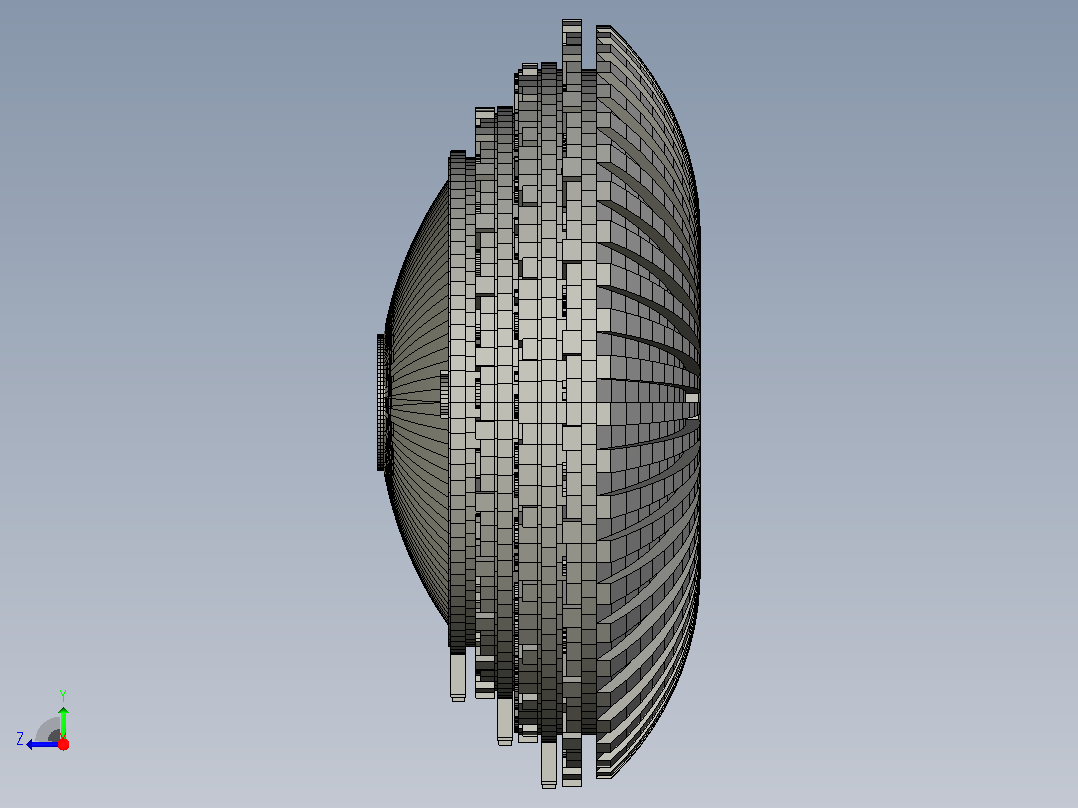This screenshot has width=1078, height=808.
Task: Click the green Y axis arrow on triad
Action: [x=63, y=721]
